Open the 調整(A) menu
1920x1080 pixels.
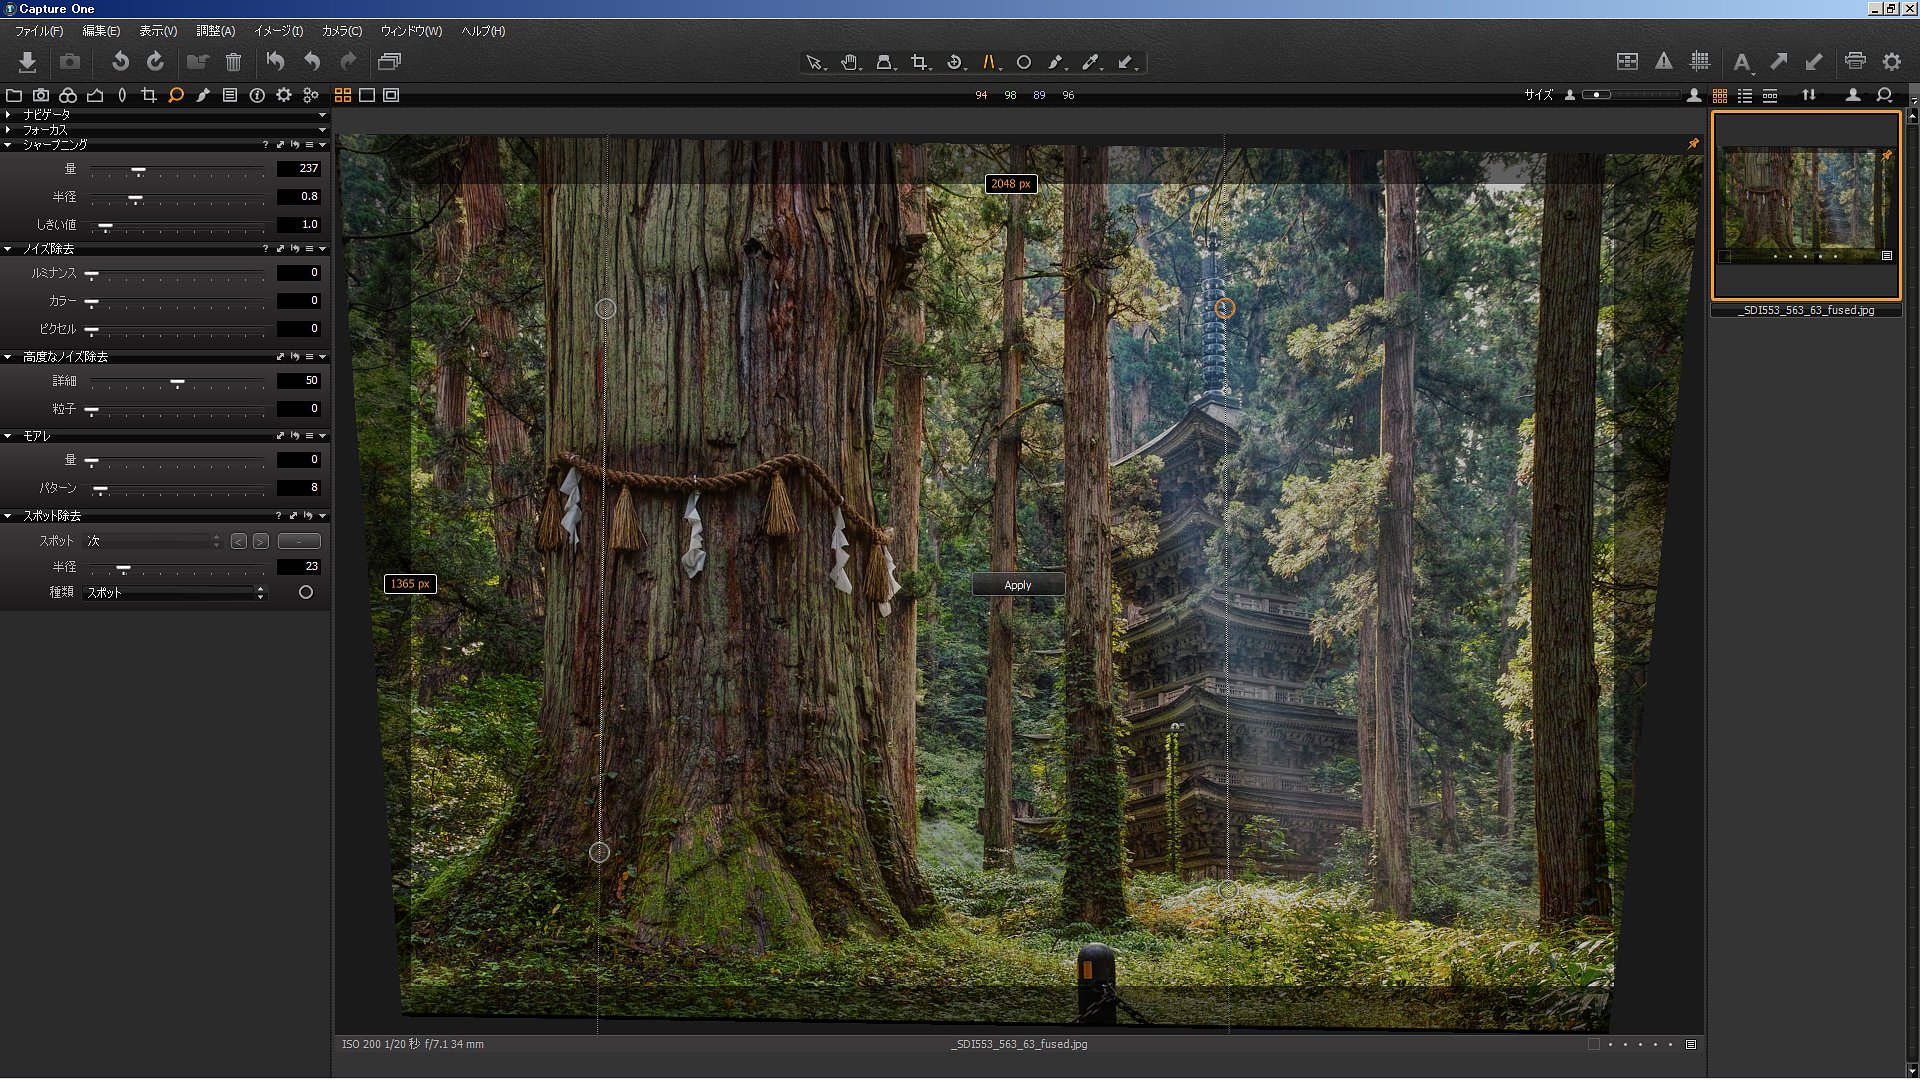pyautogui.click(x=215, y=31)
